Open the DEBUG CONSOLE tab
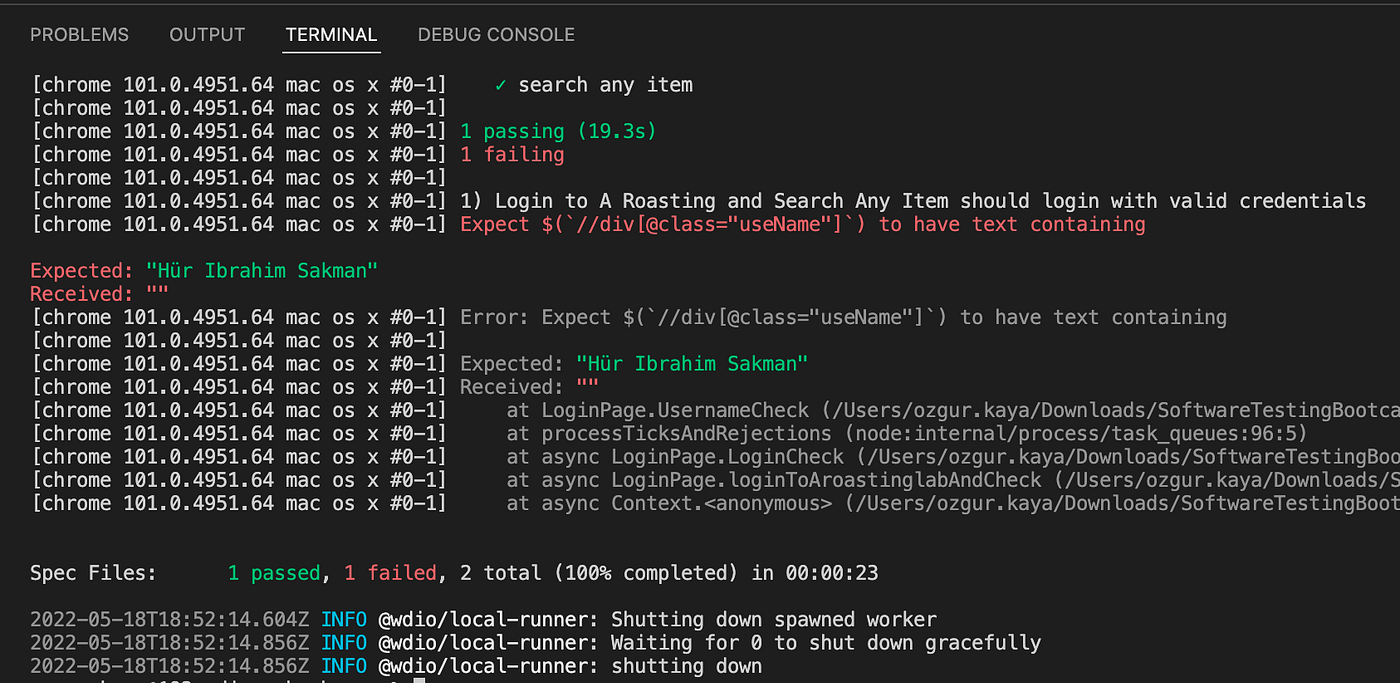The height and width of the screenshot is (683, 1400). click(x=496, y=35)
